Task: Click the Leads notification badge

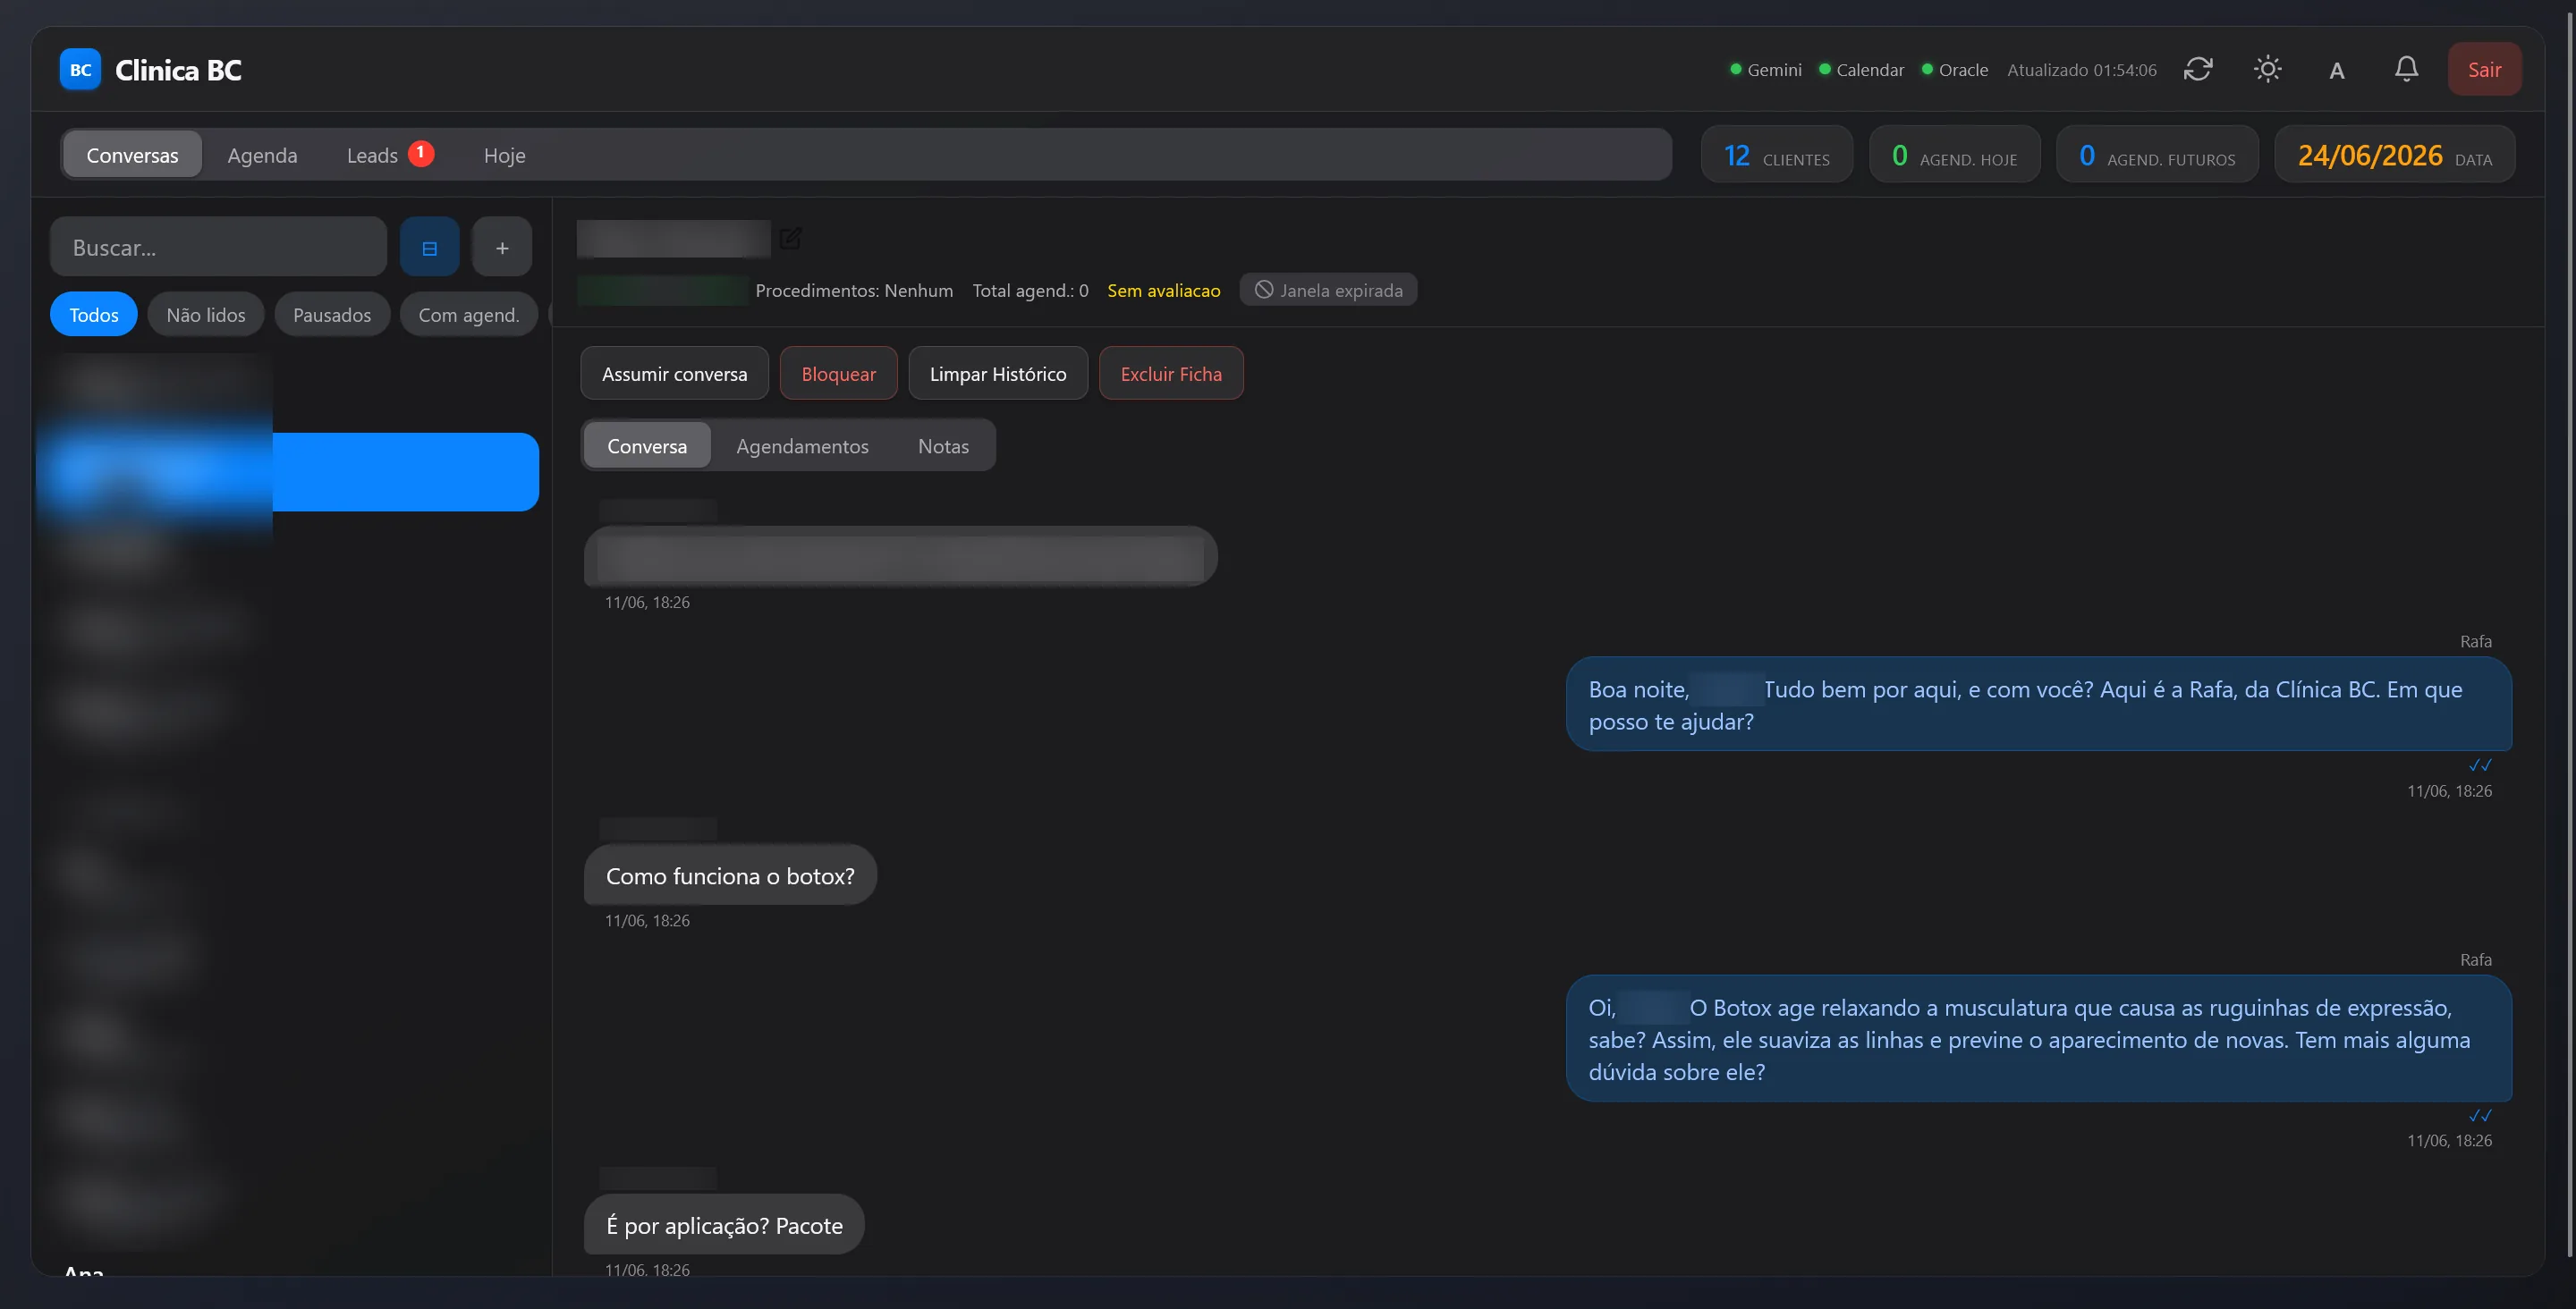Action: [421, 153]
